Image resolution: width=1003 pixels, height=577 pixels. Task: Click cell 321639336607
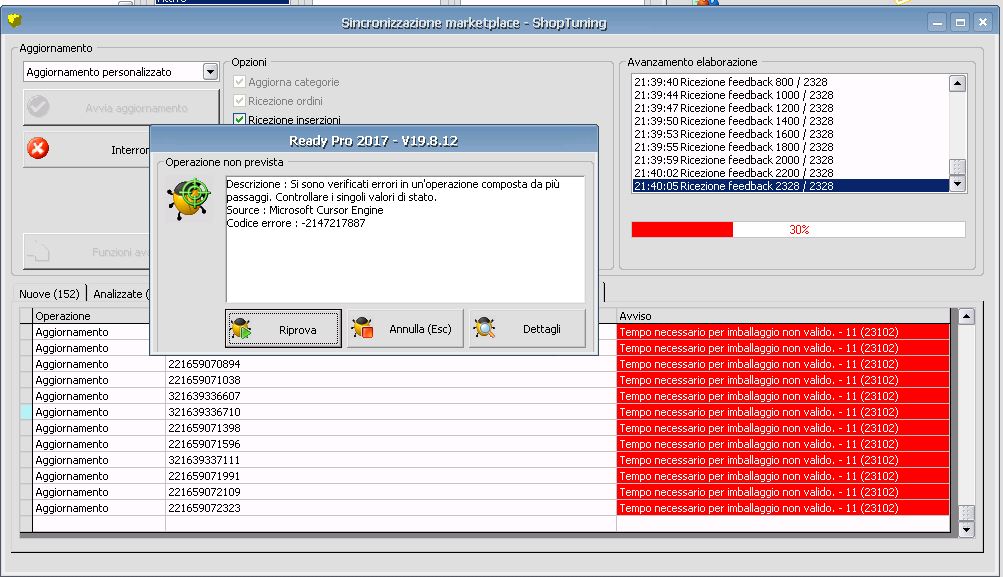391,396
